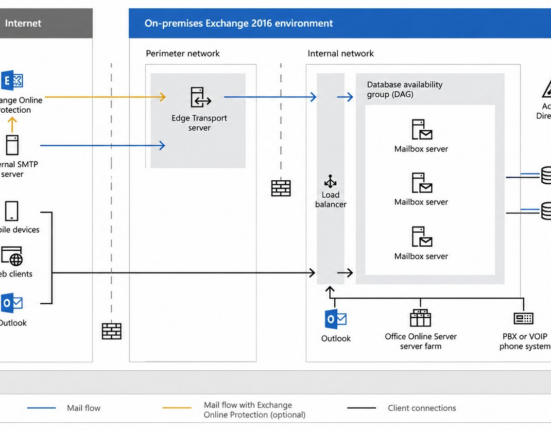This screenshot has height=431, width=551.
Task: Select the Exchange Online Protection label text
Action: point(21,105)
